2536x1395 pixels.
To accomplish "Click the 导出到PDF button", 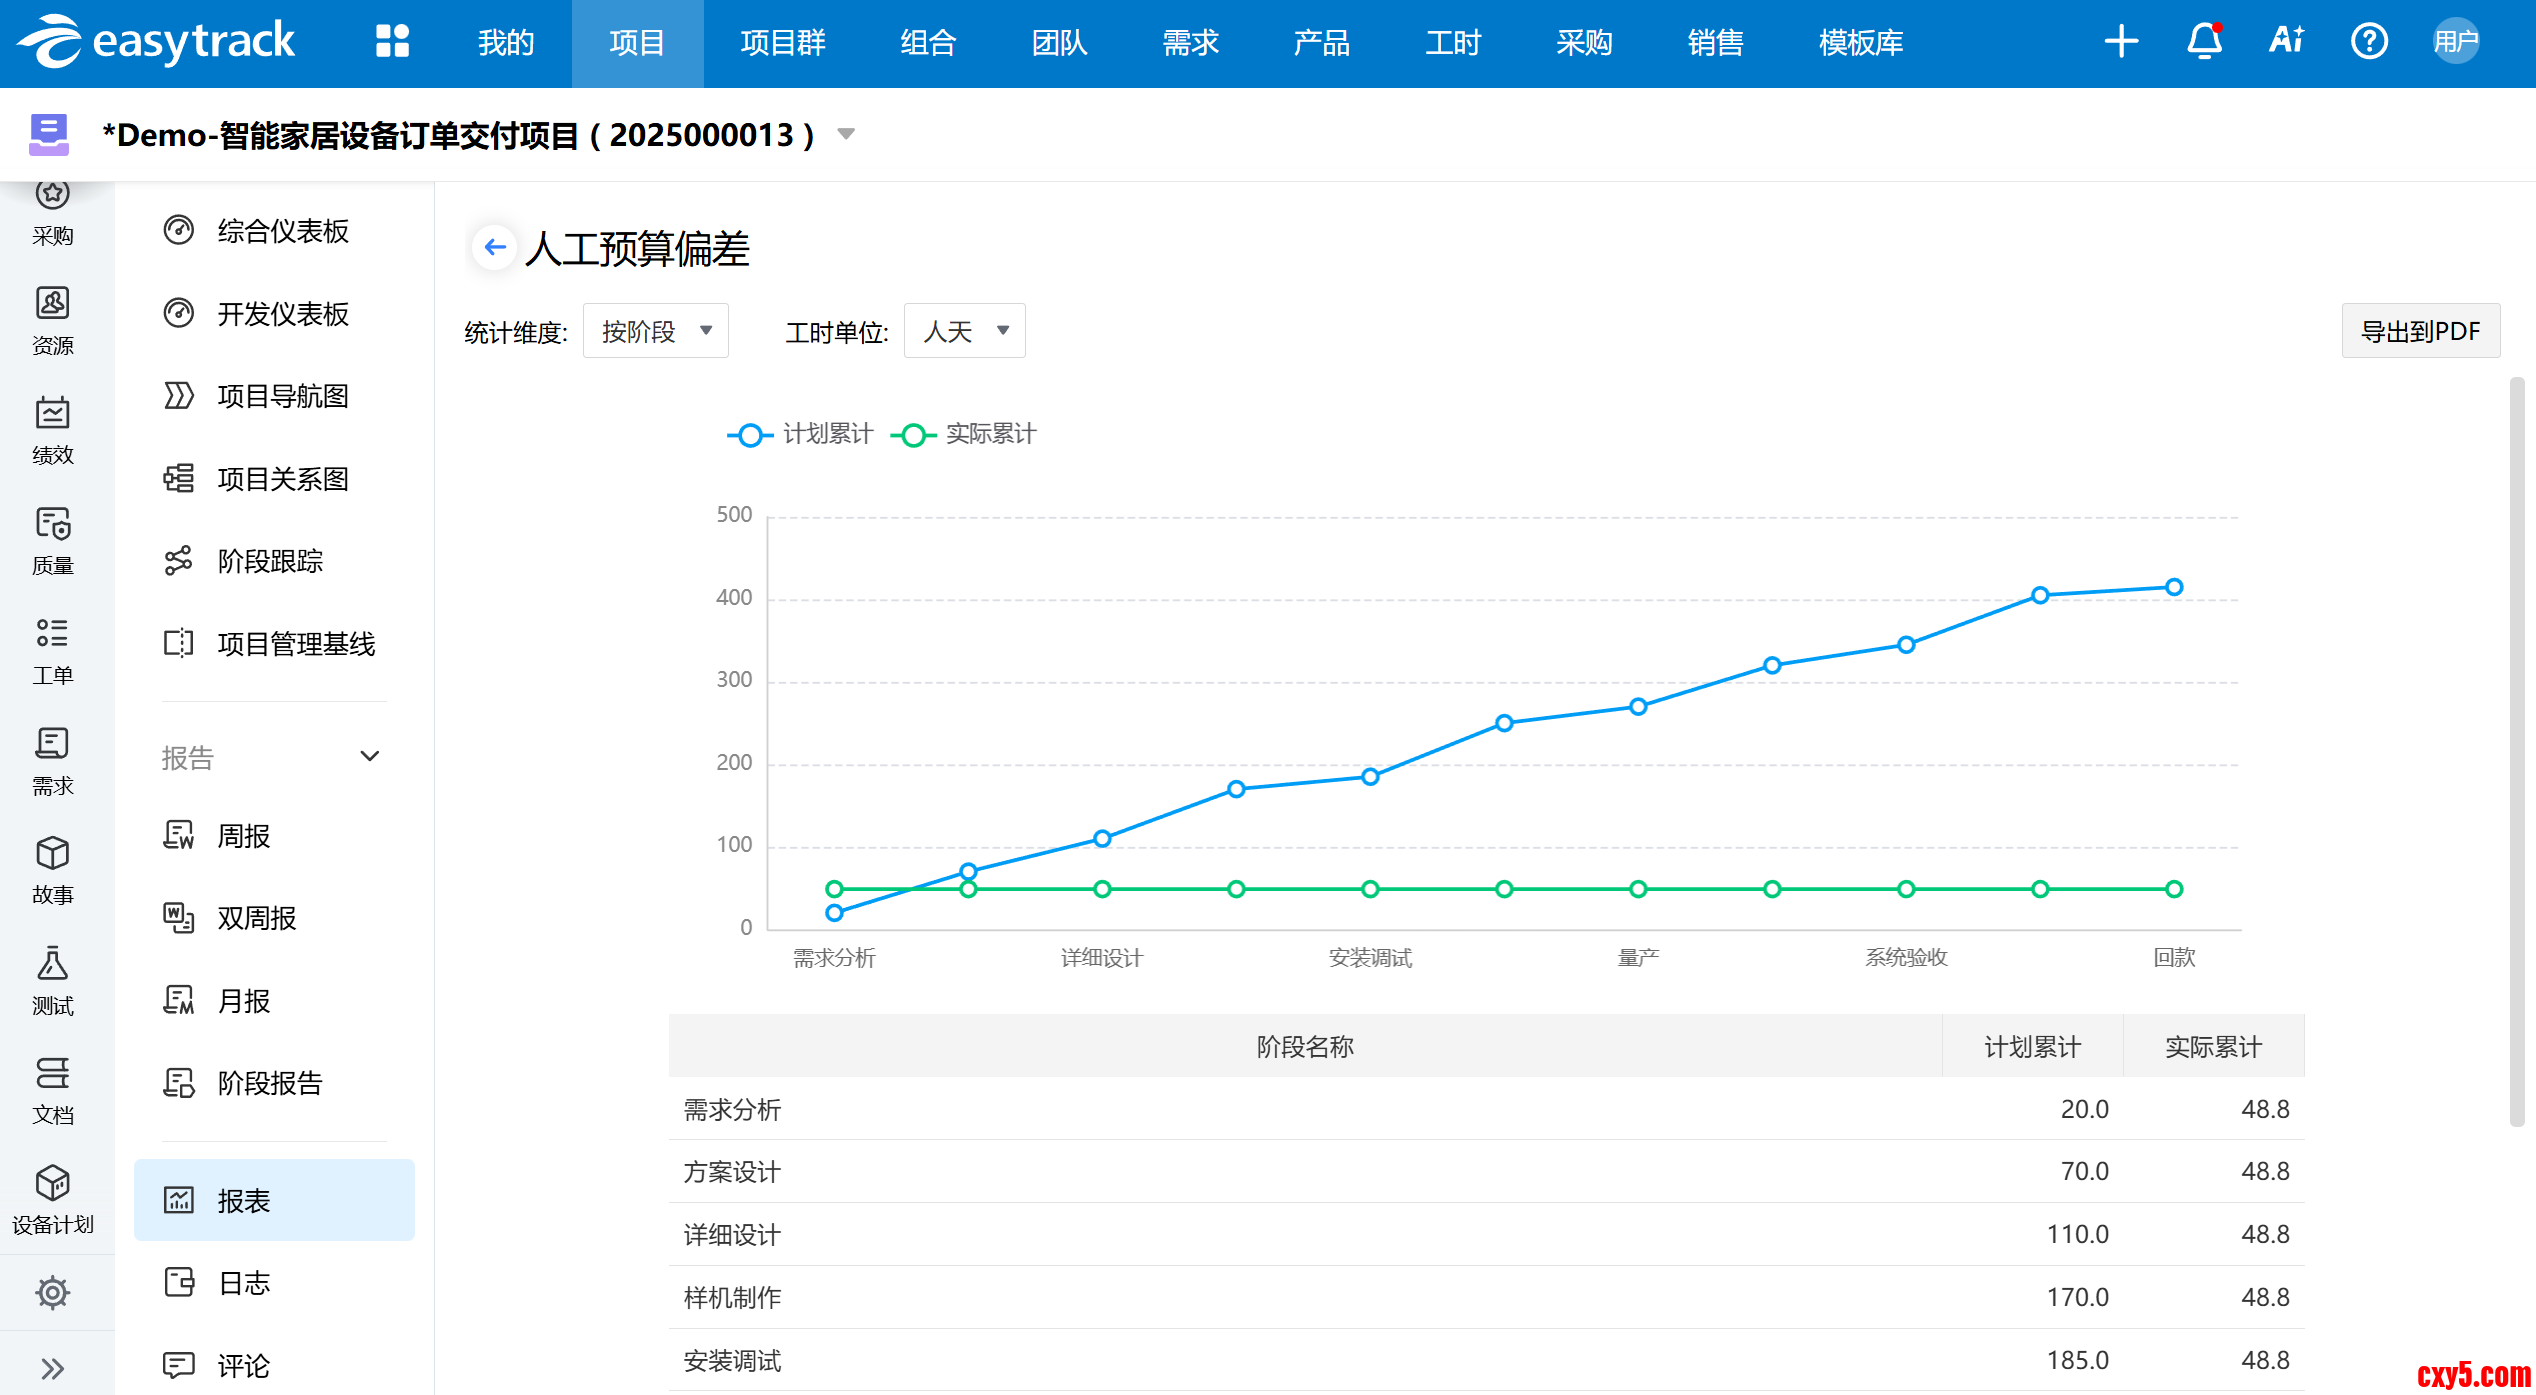I will coord(2420,331).
